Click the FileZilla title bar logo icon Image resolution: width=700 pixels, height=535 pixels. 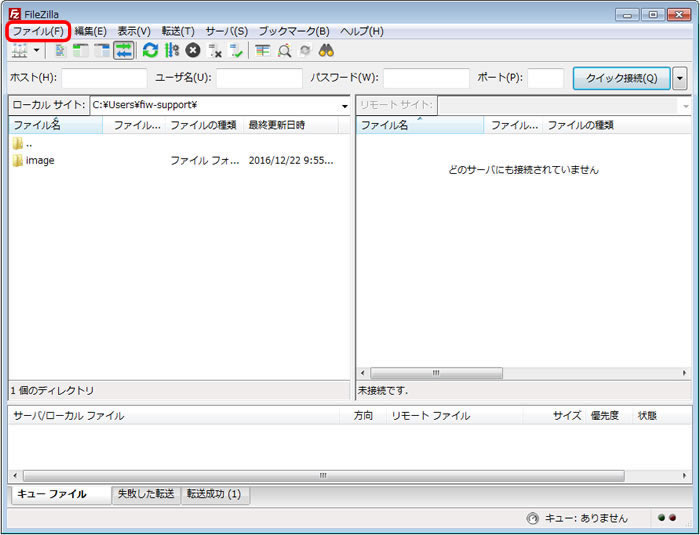15,14
